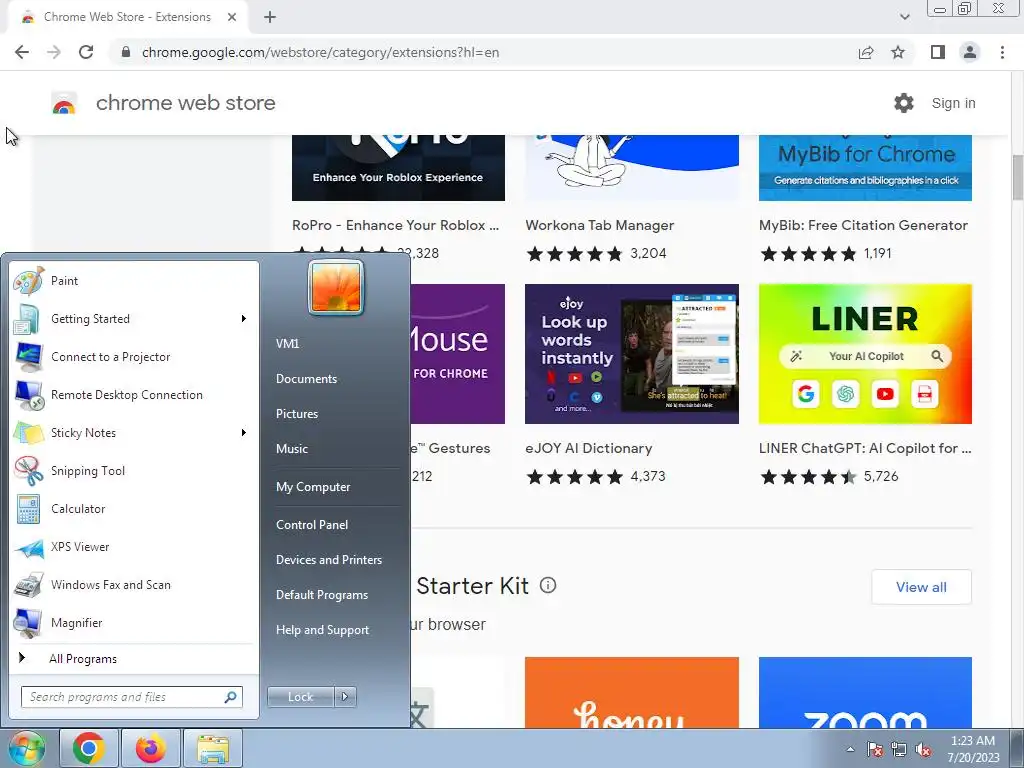
Task: Open Chrome three-dot menu
Action: [1002, 52]
